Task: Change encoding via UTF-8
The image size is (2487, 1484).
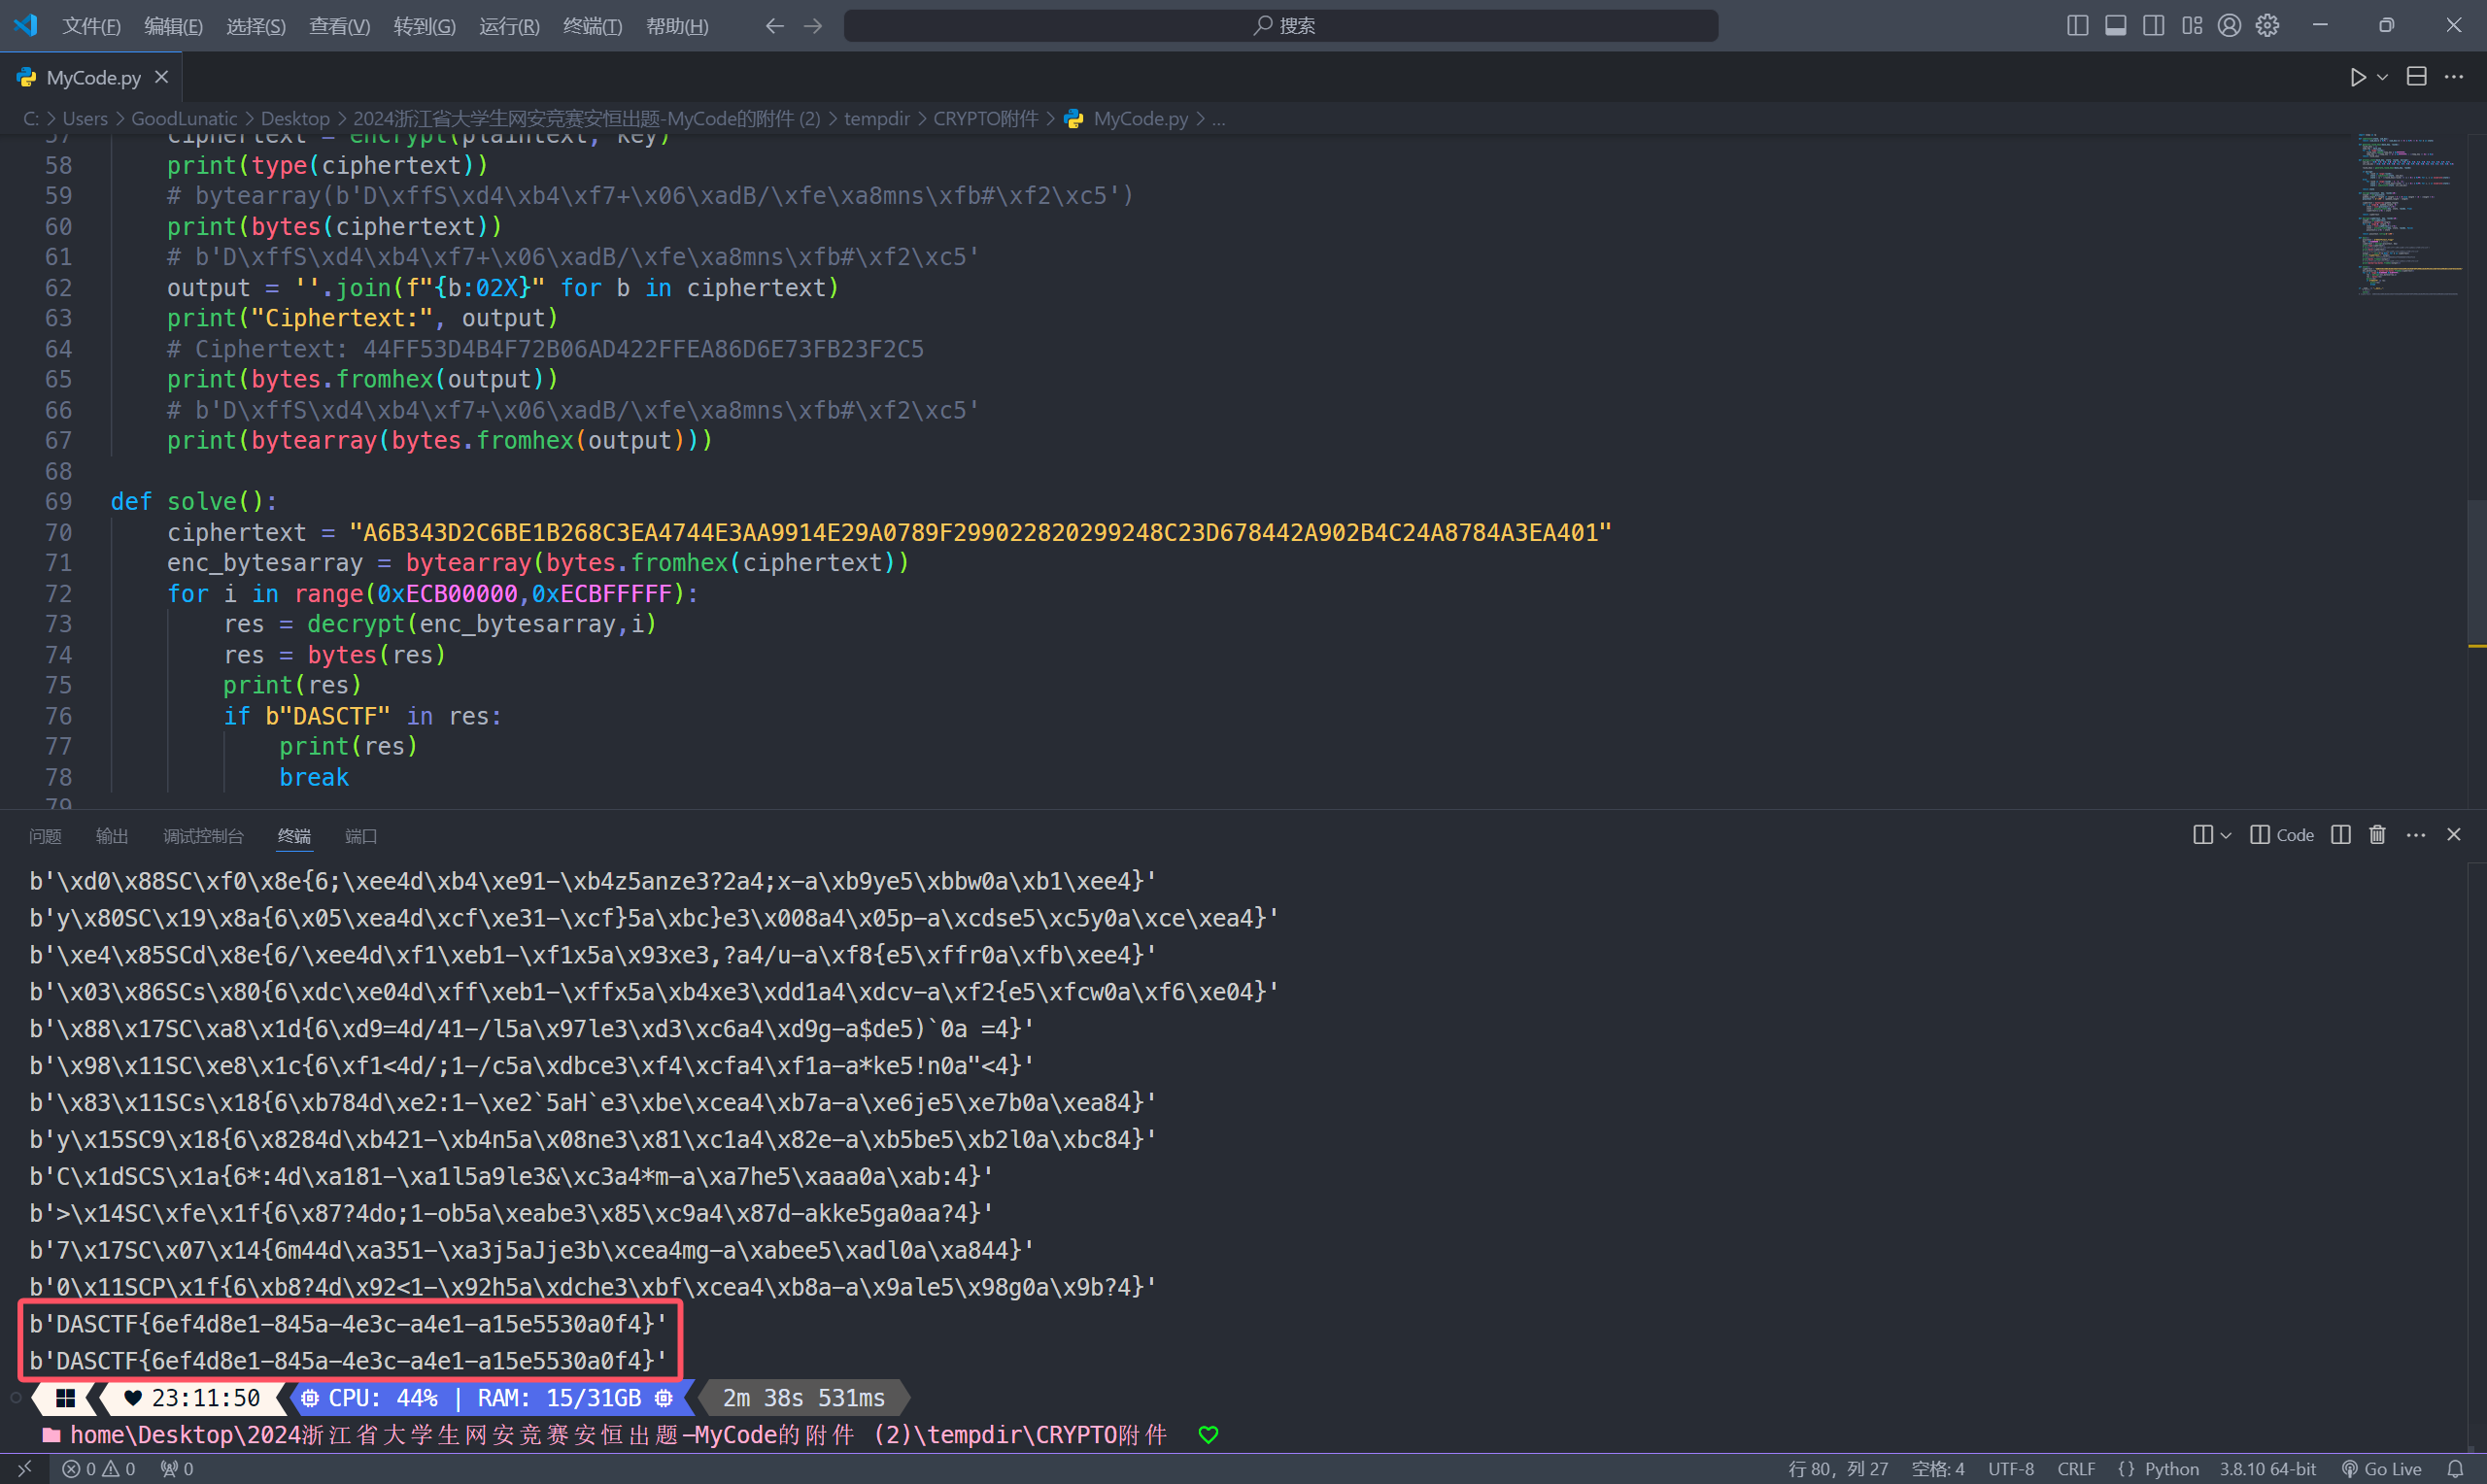Action: click(x=2010, y=1468)
